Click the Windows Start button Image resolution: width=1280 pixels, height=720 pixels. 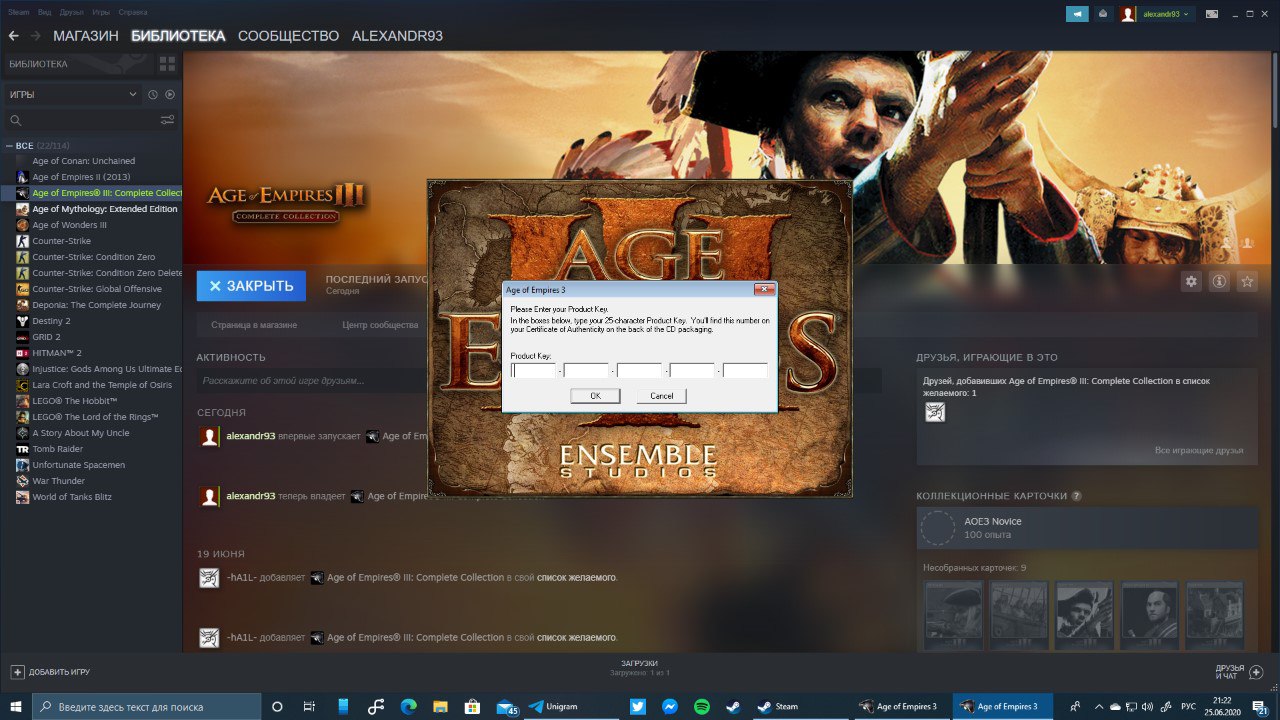(16, 706)
